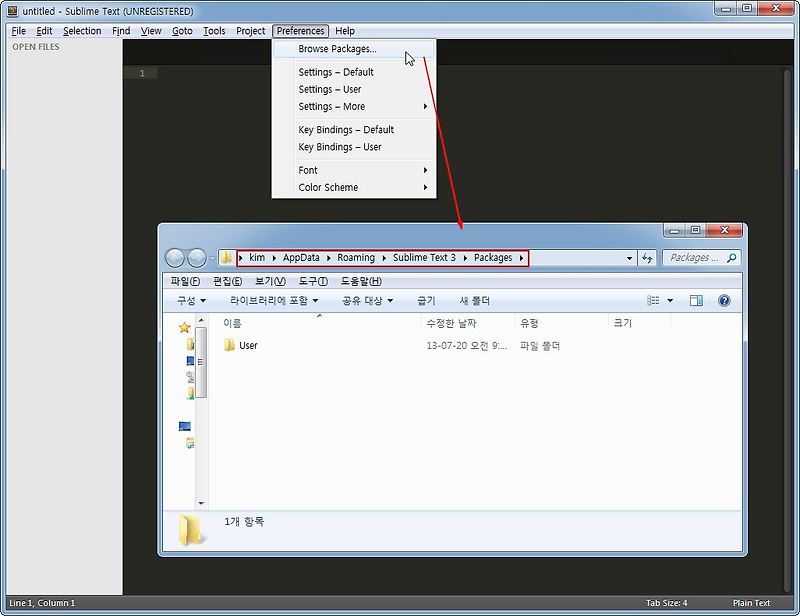Open the Find menu
The height and width of the screenshot is (616, 800).
pos(121,31)
